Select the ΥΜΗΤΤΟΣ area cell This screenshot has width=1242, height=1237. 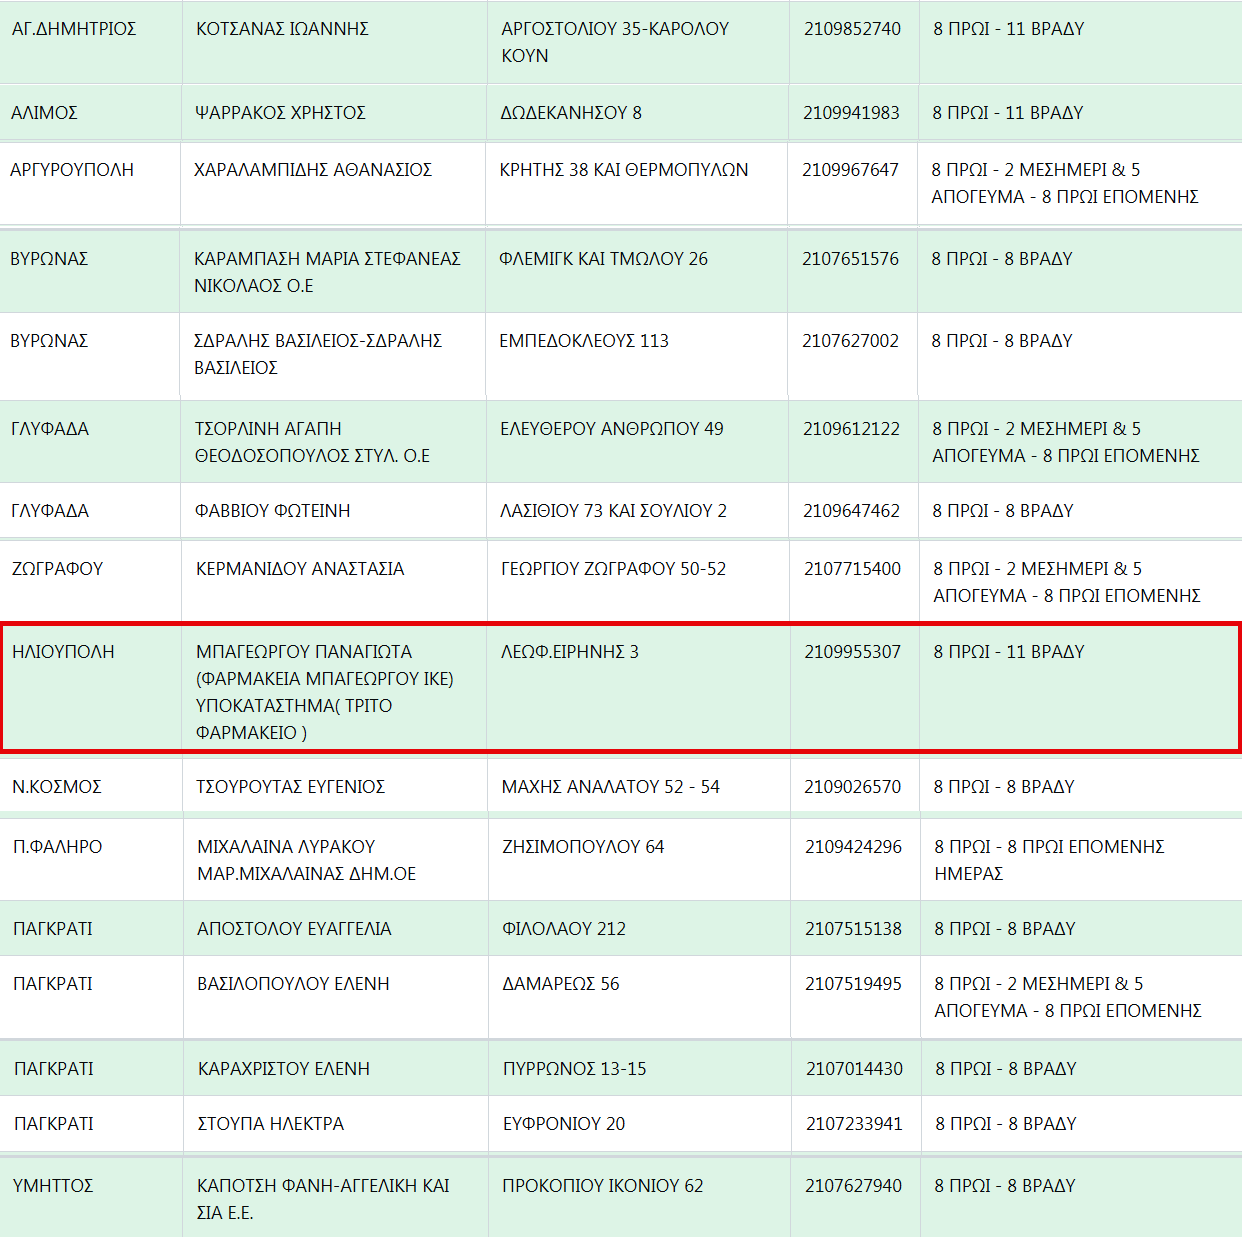tap(53, 1186)
